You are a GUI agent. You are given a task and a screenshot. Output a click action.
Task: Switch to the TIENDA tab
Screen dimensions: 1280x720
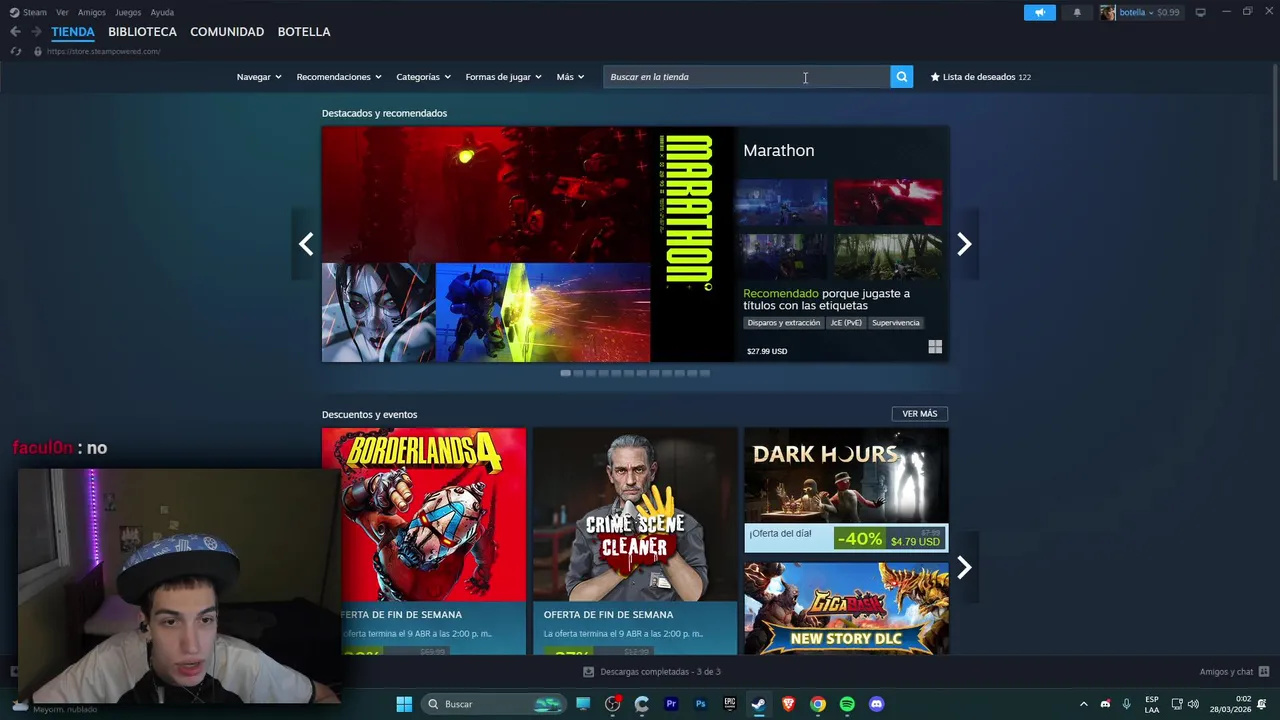coord(73,32)
